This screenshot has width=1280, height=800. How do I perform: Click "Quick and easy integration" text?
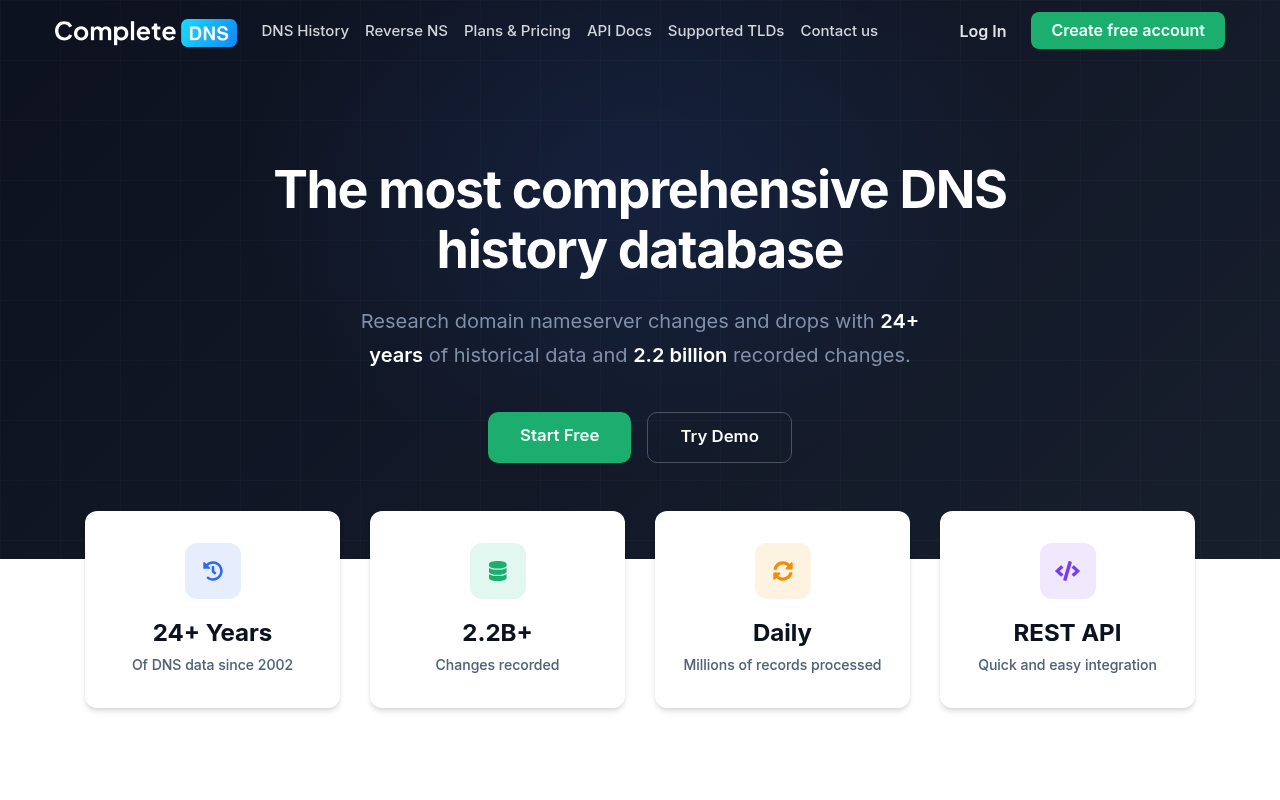pos(1067,665)
